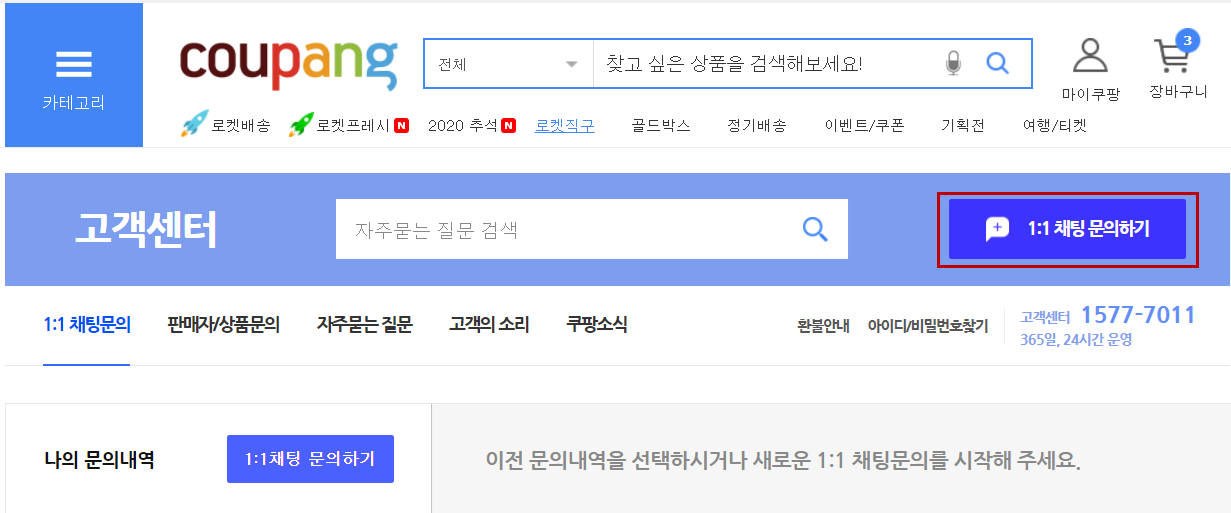This screenshot has width=1231, height=513.
Task: Open the 장바구니 cart icon
Action: (1172, 58)
